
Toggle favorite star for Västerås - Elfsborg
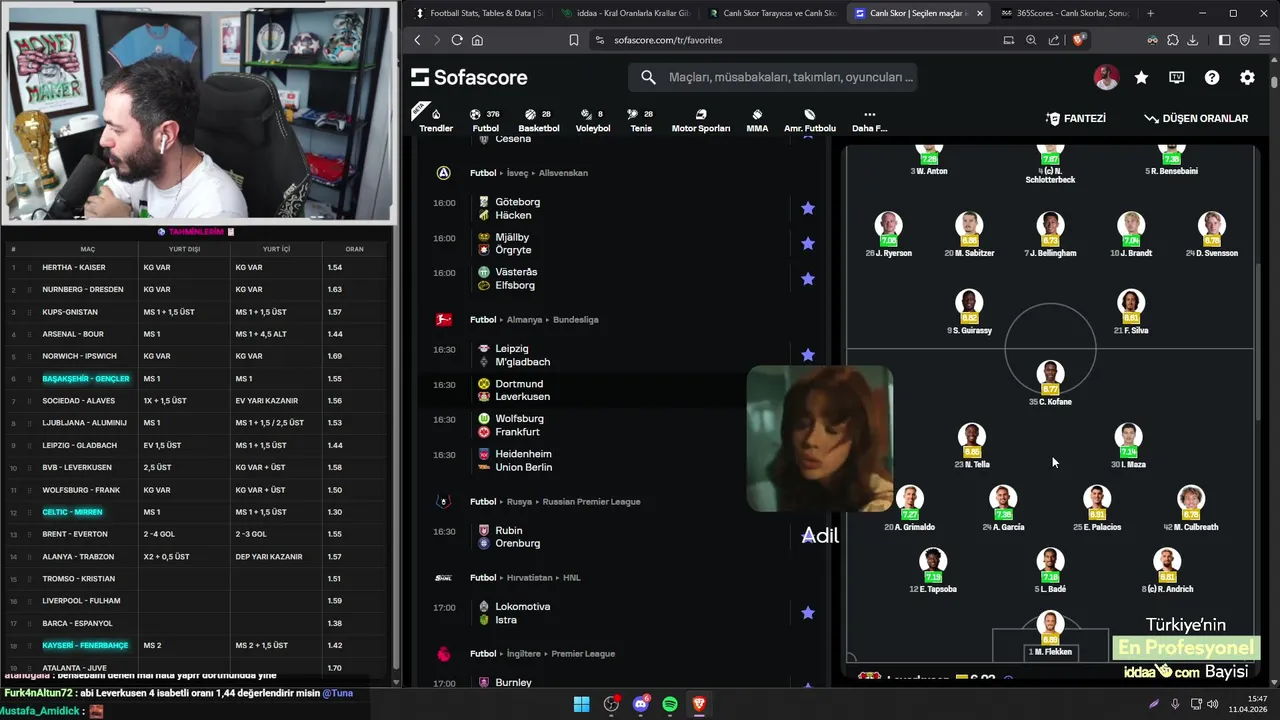click(808, 279)
